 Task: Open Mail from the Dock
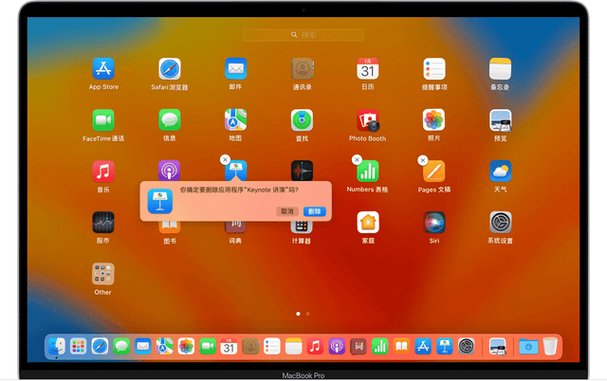pyautogui.click(x=143, y=346)
